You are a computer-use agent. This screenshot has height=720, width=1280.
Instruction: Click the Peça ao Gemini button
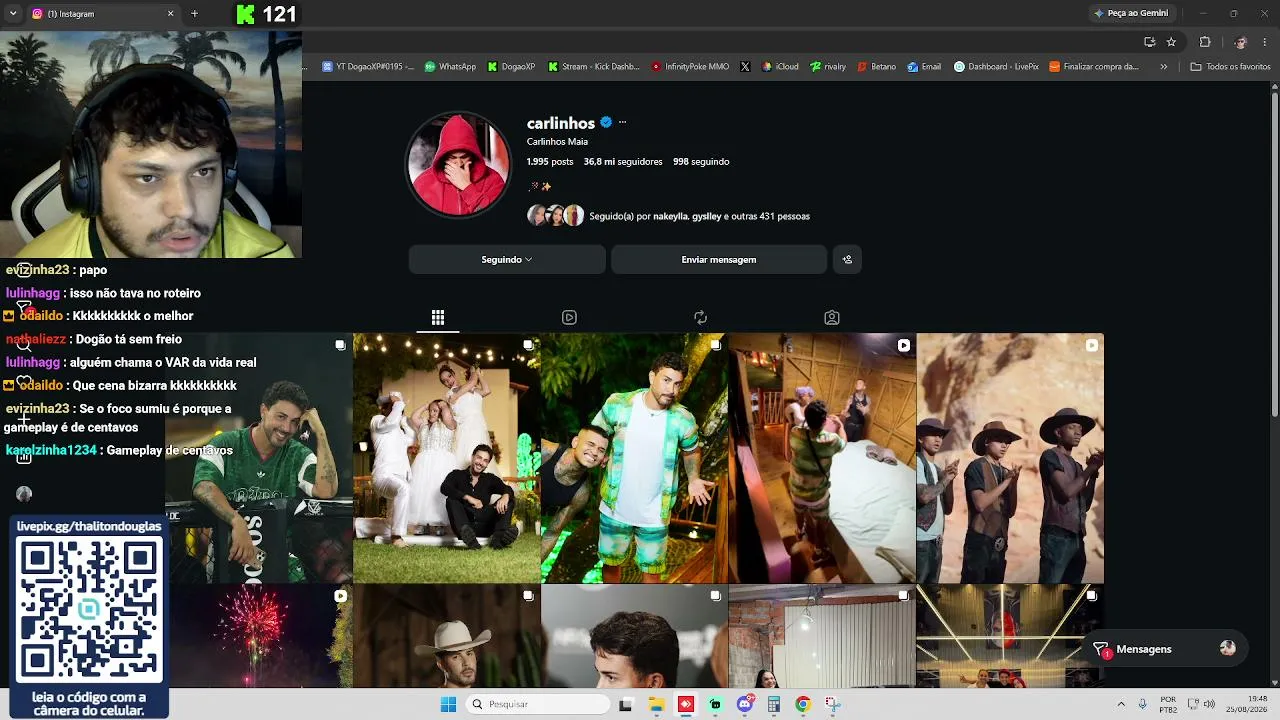[1131, 13]
